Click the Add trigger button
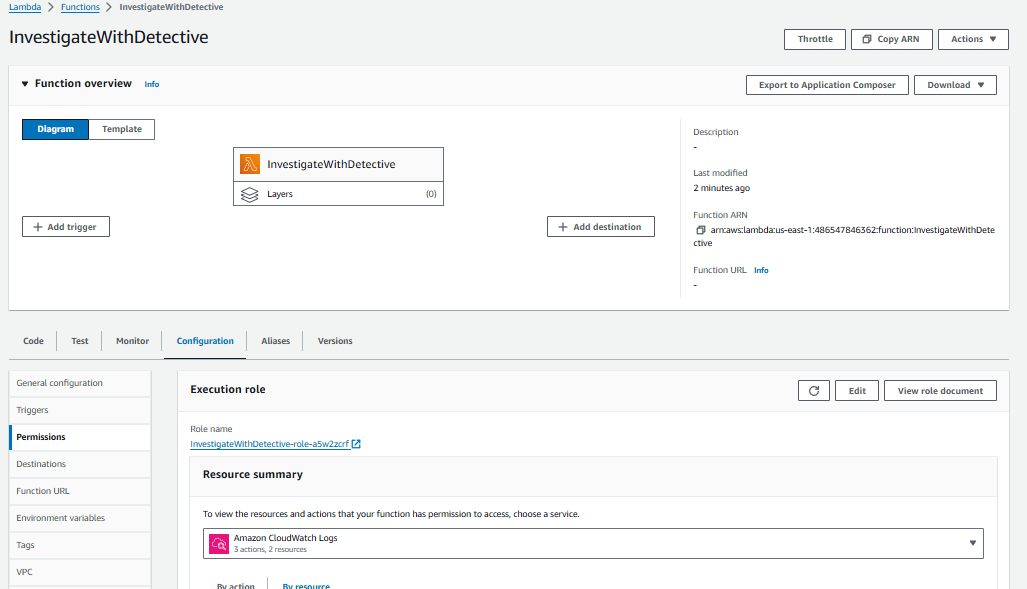This screenshot has height=589, width=1027. pyautogui.click(x=65, y=227)
